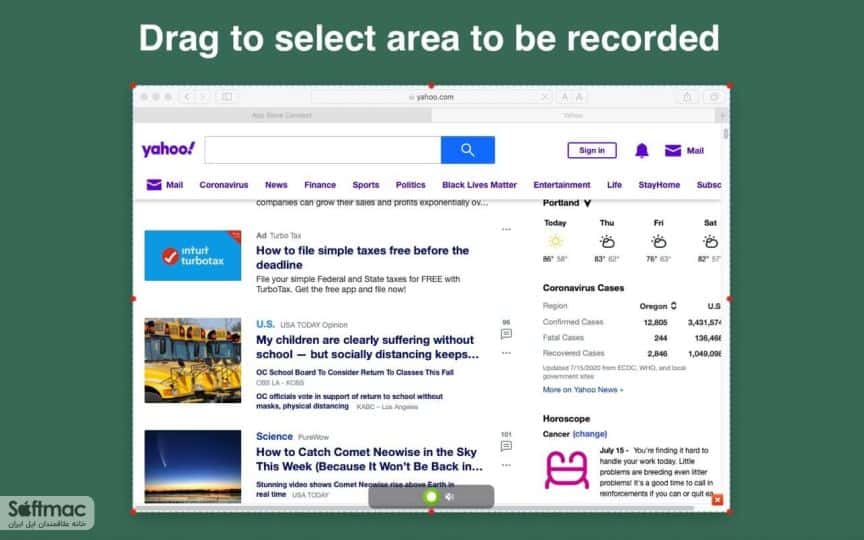Add a new Safari tab with plus
The height and width of the screenshot is (540, 864).
tap(722, 116)
